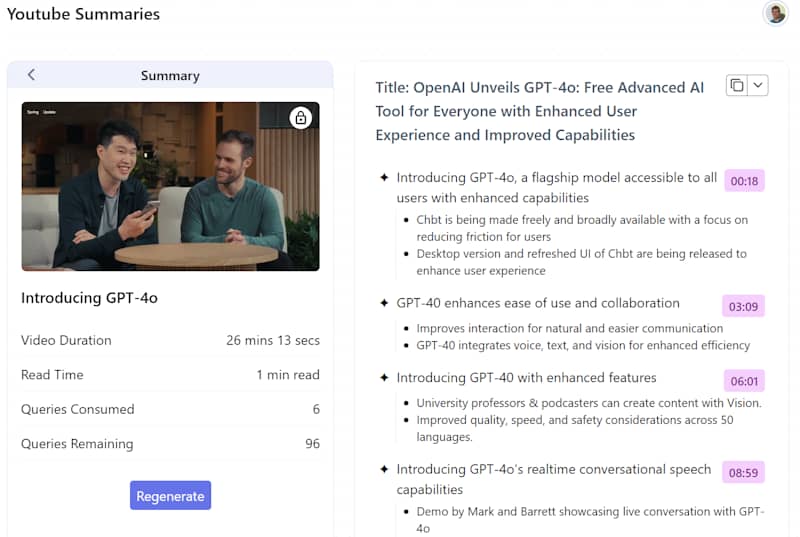The width and height of the screenshot is (800, 537).
Task: Click heading 'GPT-40 enhances ease of use'
Action: 538,303
